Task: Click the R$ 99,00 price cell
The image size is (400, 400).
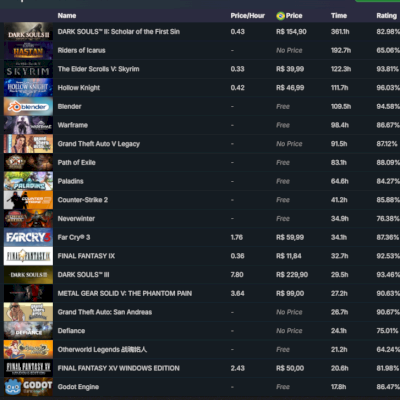Action: (x=290, y=293)
